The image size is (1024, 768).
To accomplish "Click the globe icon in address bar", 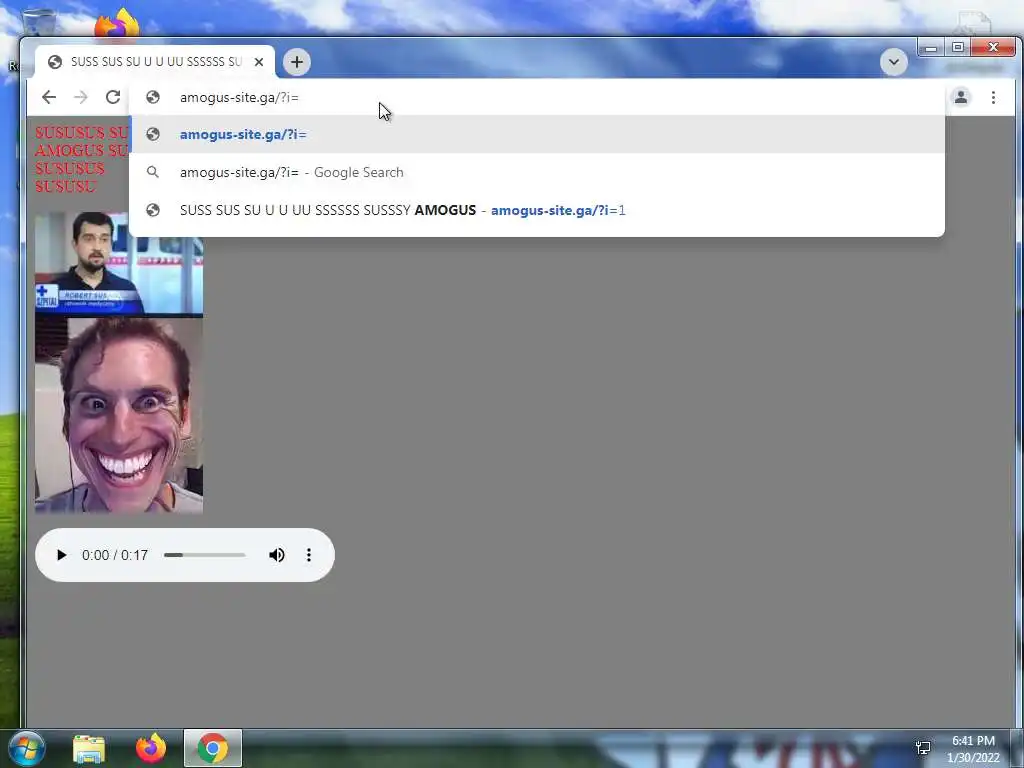I will [x=153, y=97].
